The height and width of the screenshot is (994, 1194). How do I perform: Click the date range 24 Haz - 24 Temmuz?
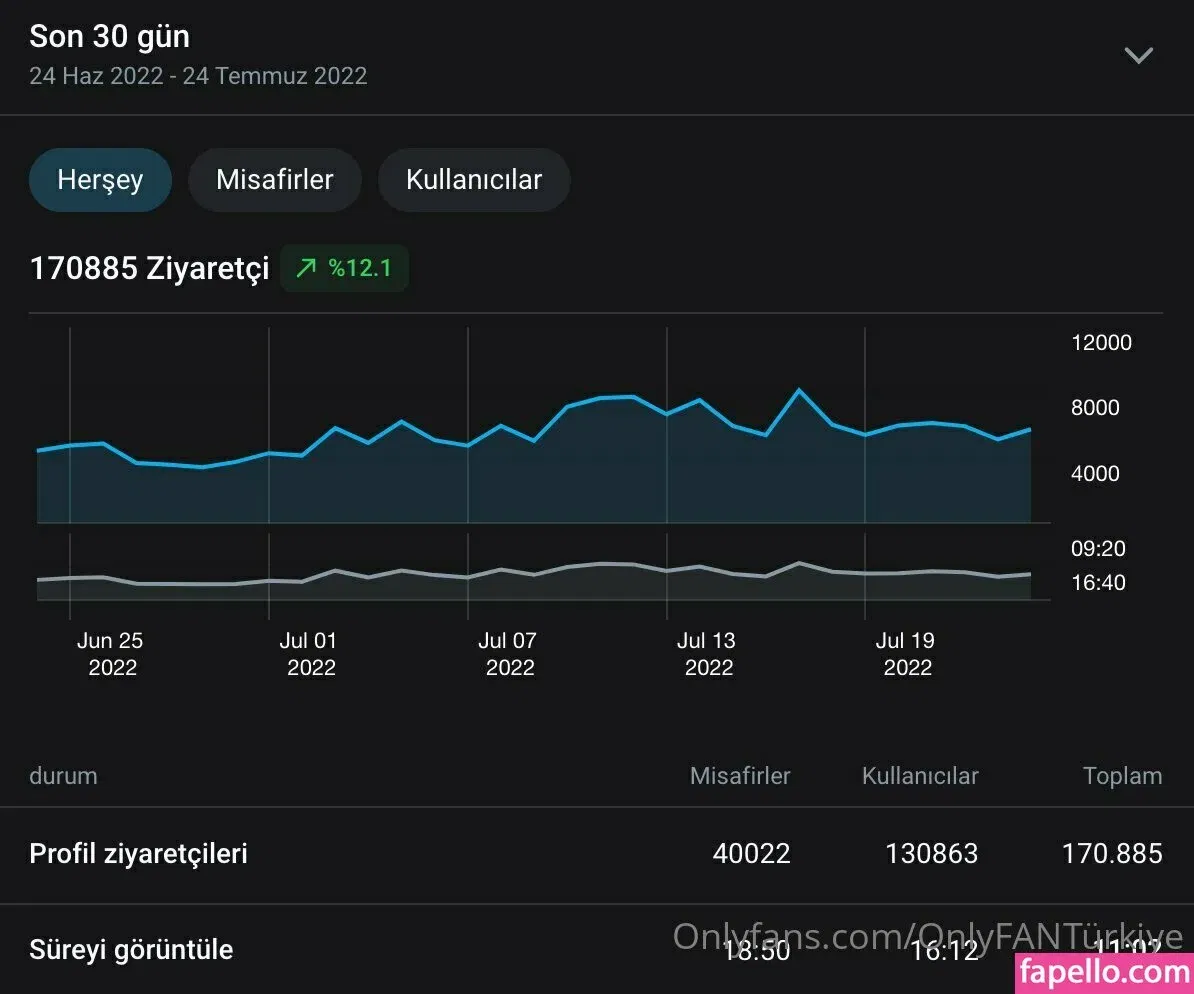[x=198, y=76]
